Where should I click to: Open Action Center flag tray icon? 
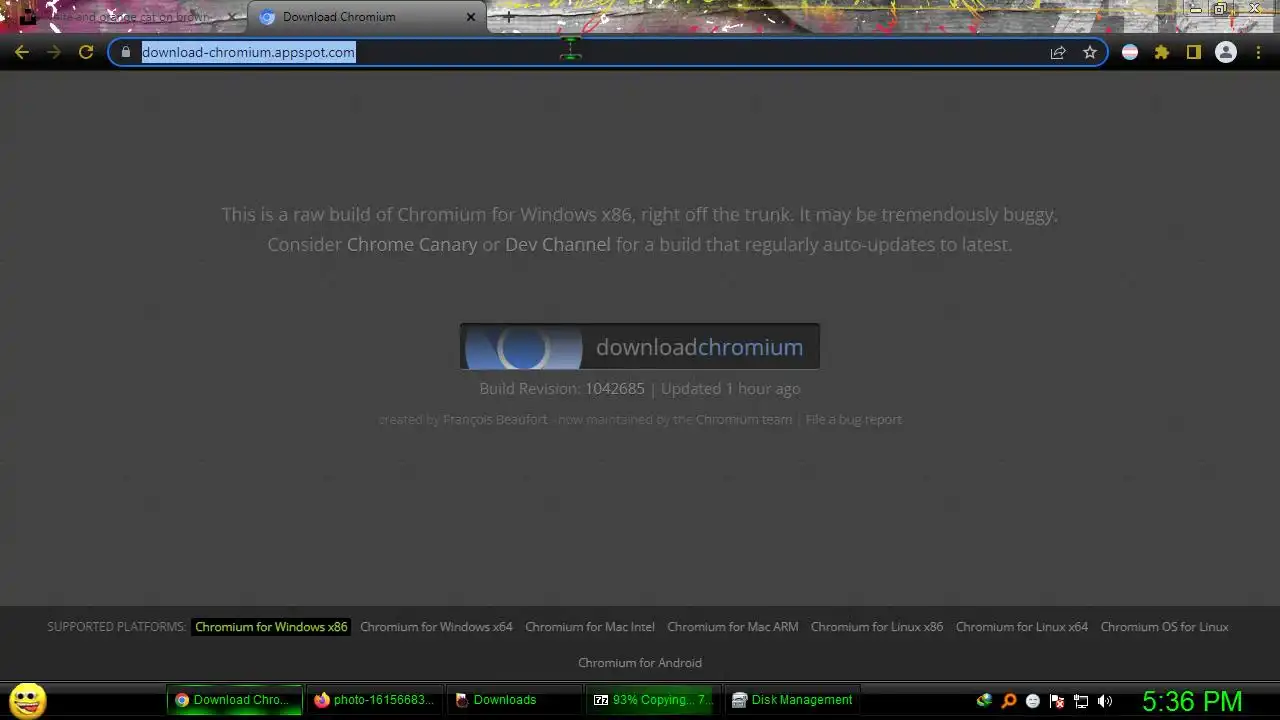1057,701
